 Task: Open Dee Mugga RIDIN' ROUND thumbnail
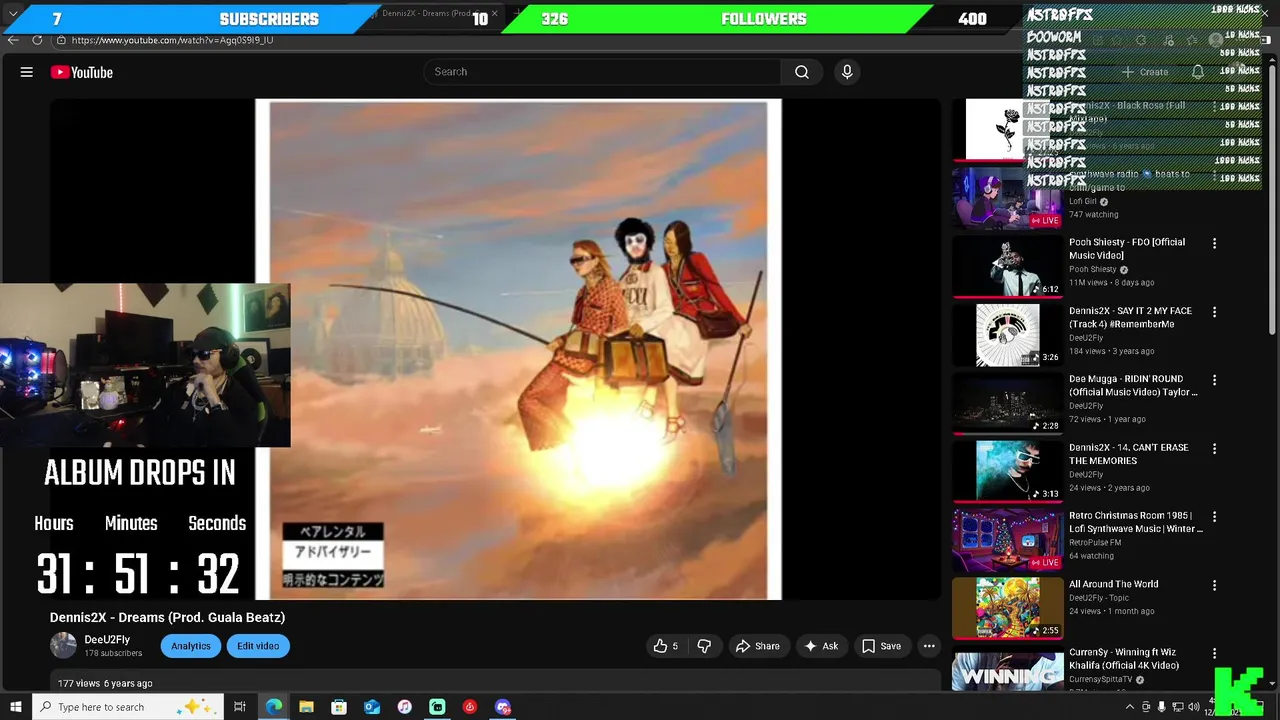tap(1007, 403)
